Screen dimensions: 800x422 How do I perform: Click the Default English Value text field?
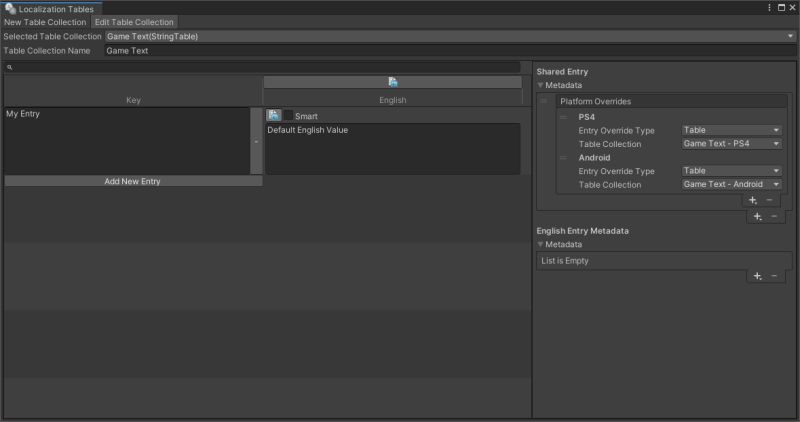[x=393, y=148]
